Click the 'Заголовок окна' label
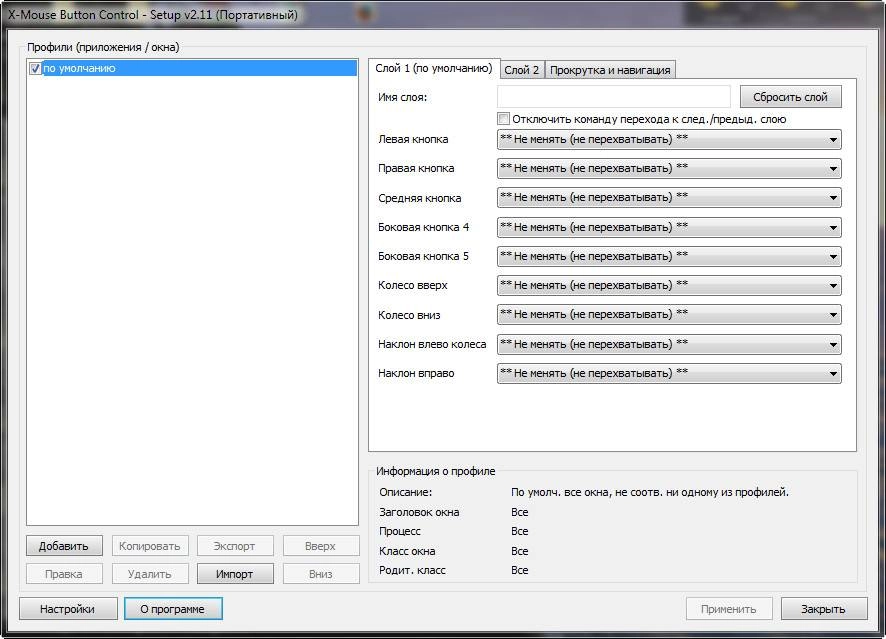 (419, 512)
